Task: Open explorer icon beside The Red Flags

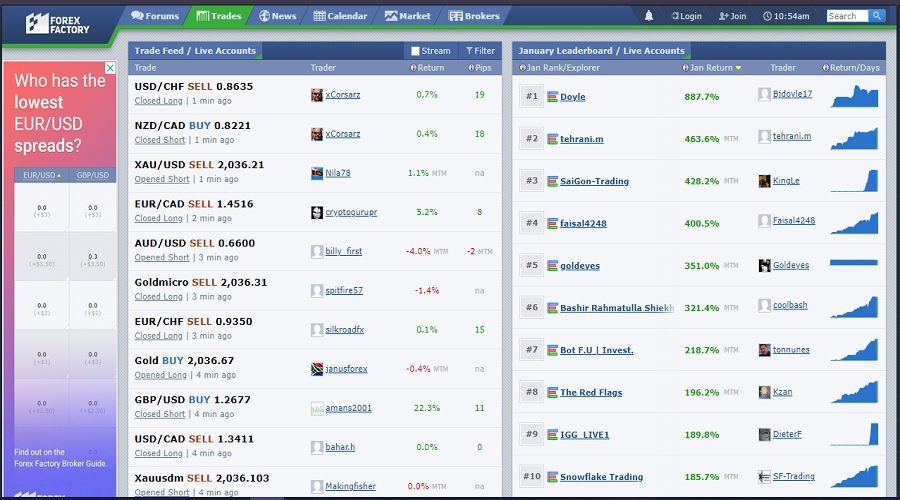Action: pos(552,393)
